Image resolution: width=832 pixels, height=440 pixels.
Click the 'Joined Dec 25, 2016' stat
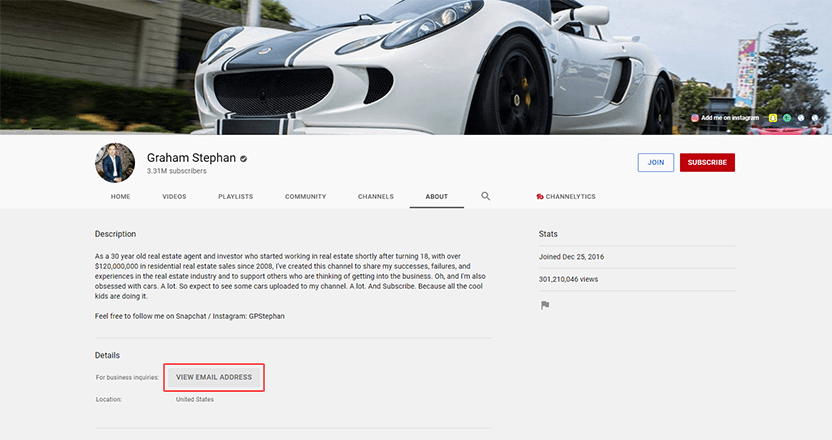(571, 256)
